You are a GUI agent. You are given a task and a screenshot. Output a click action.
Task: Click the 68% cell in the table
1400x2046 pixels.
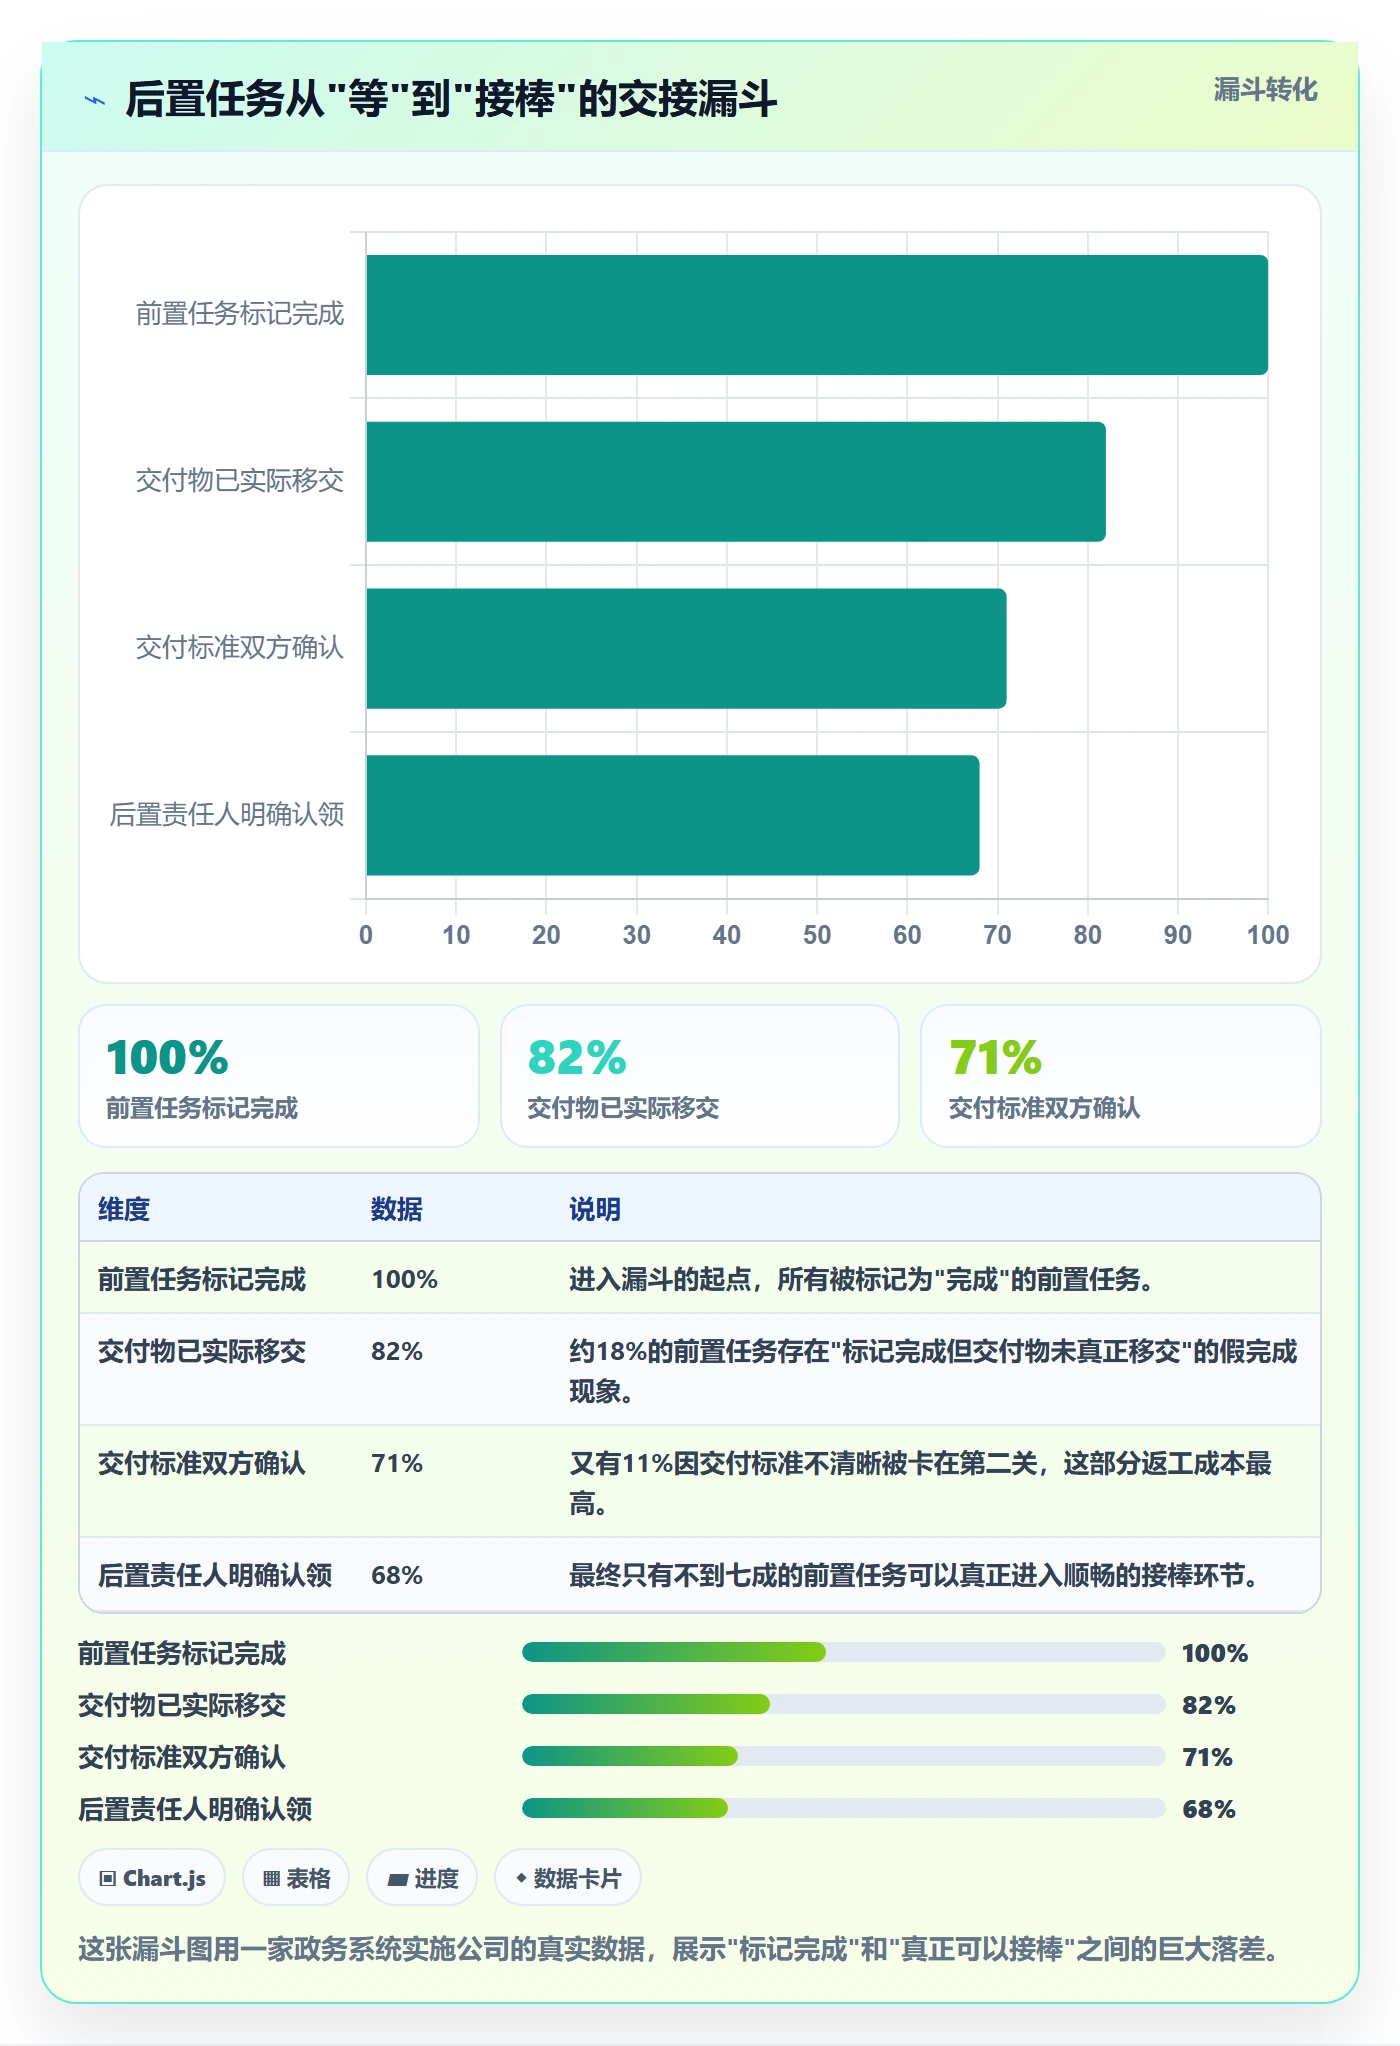tap(397, 1575)
